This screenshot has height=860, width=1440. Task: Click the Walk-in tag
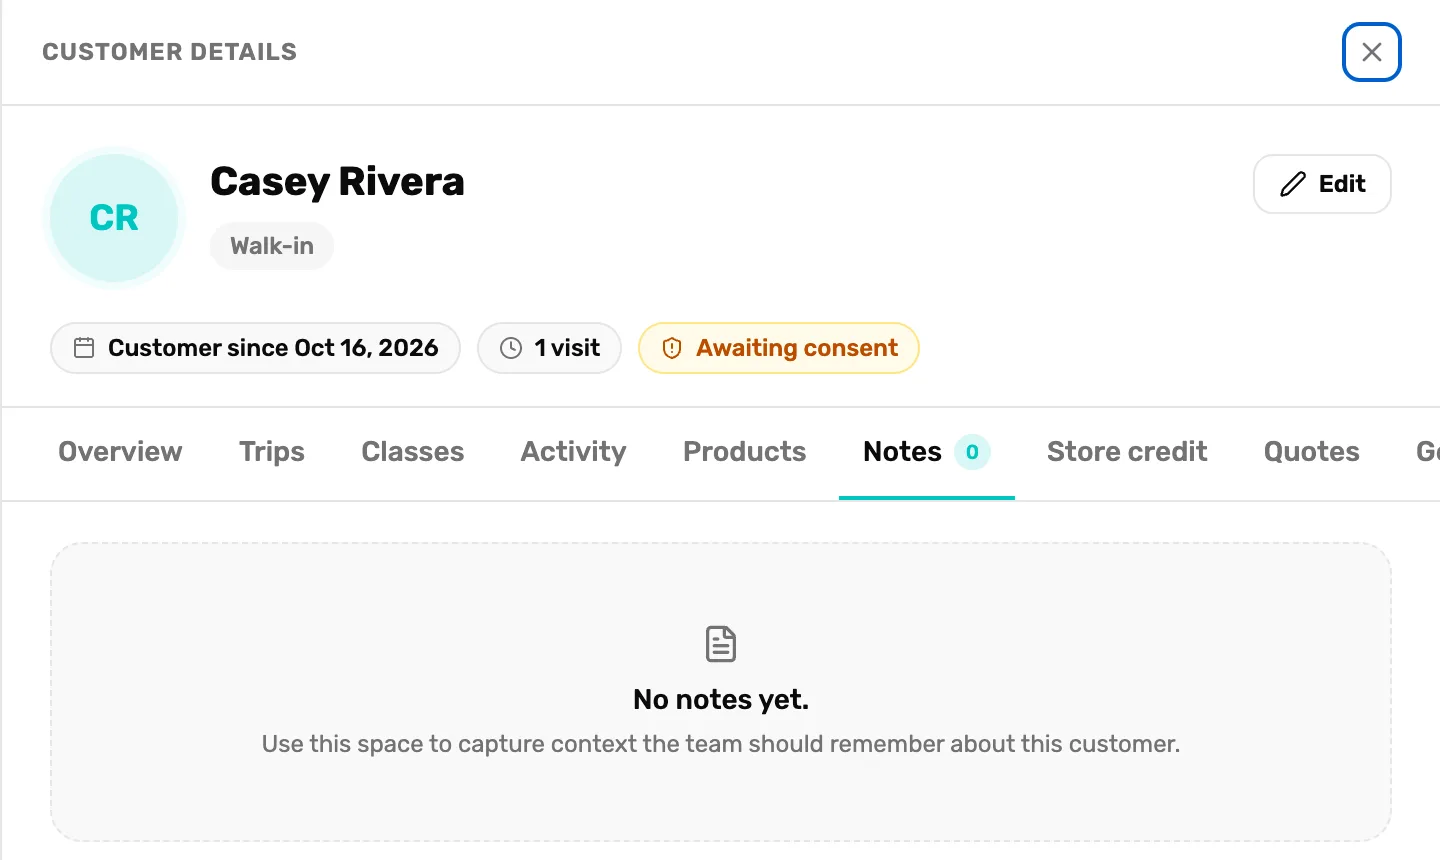272,246
